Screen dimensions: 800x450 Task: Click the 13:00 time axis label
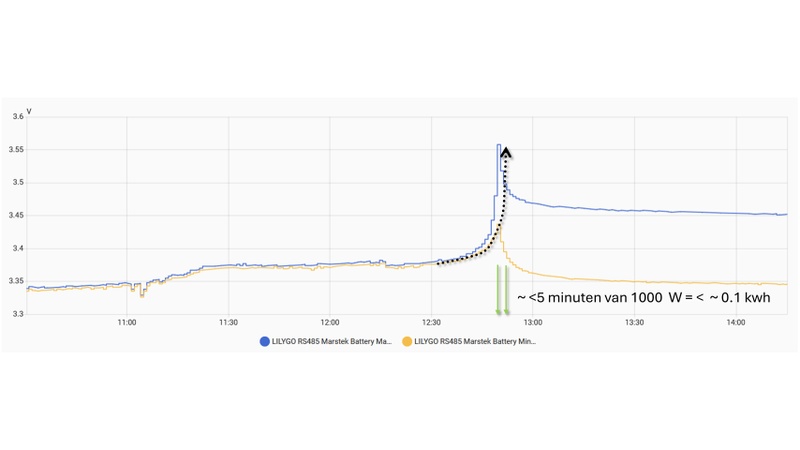533,322
